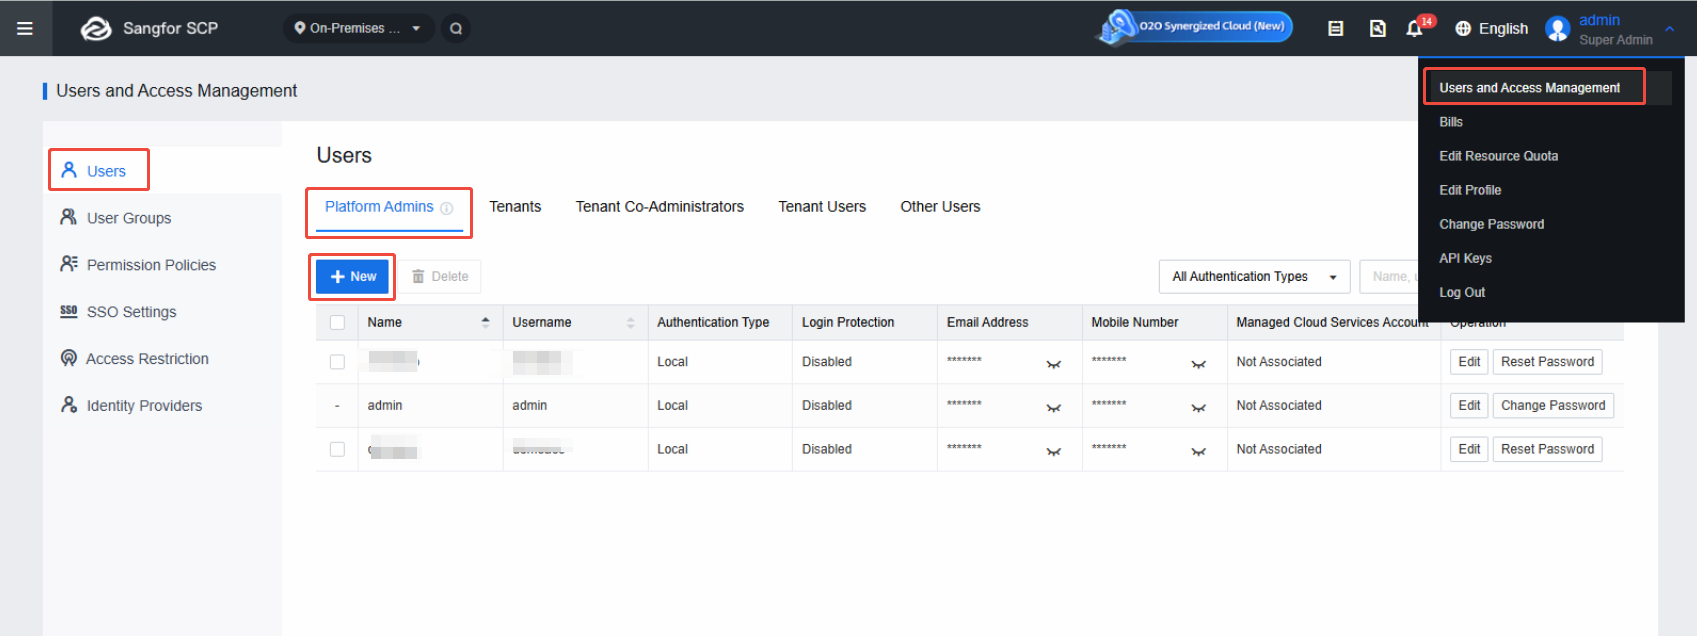
Task: Tick the third user row checkbox
Action: pos(337,449)
